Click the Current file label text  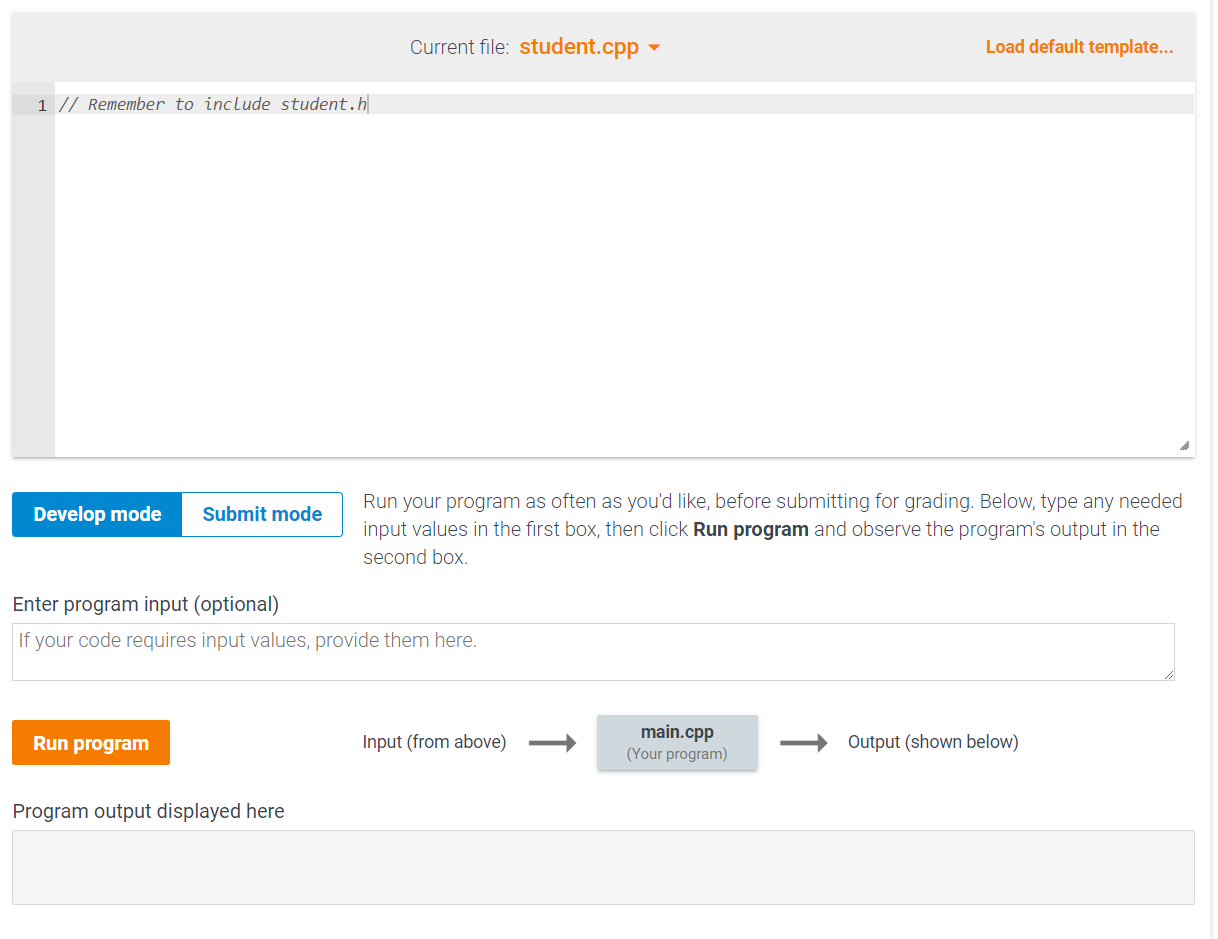coord(459,47)
